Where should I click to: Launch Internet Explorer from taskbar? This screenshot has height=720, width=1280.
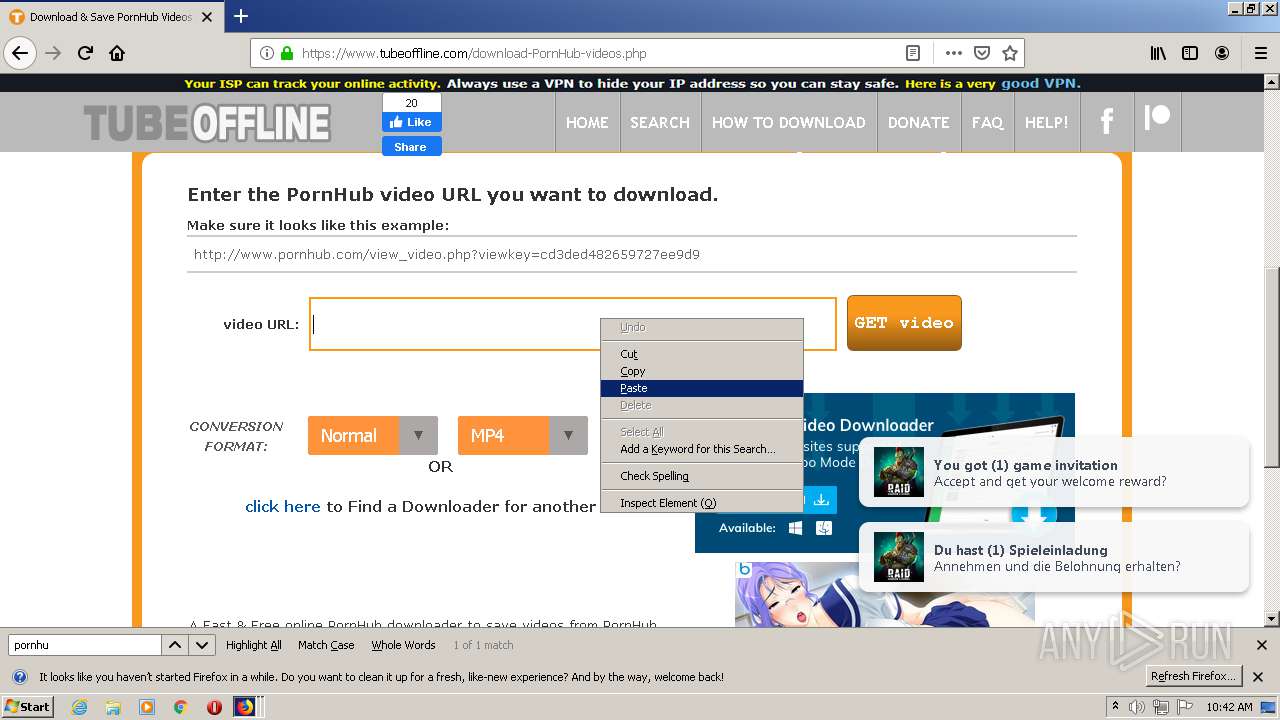tap(80, 707)
